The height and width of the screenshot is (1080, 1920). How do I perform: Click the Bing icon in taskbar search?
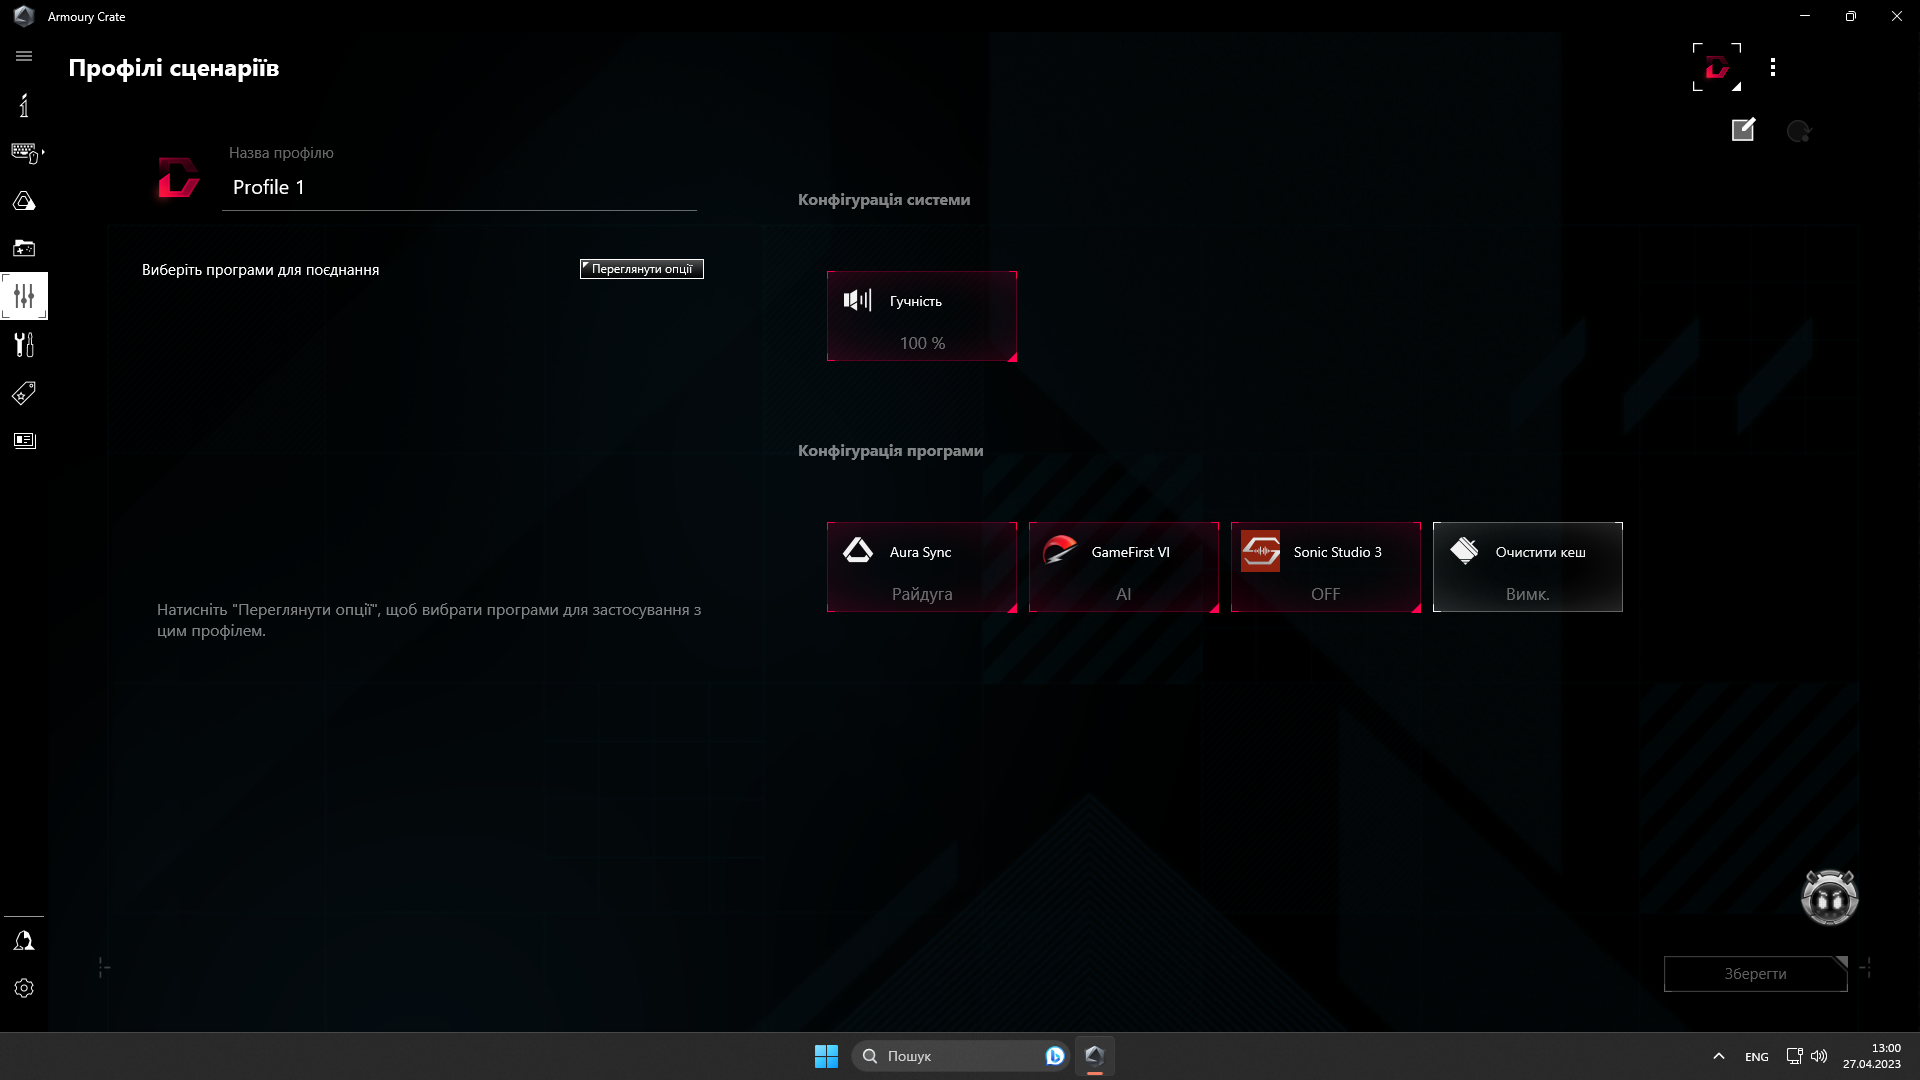(1054, 1056)
